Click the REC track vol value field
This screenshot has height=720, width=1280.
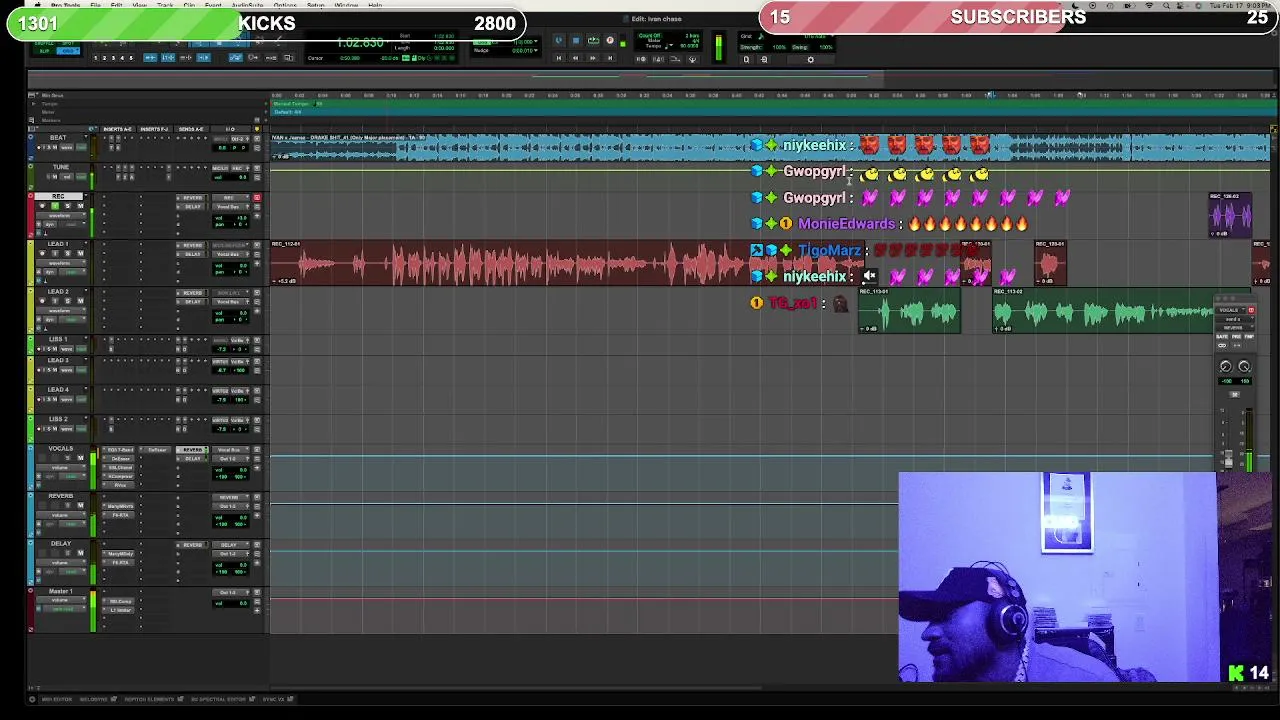click(231, 218)
